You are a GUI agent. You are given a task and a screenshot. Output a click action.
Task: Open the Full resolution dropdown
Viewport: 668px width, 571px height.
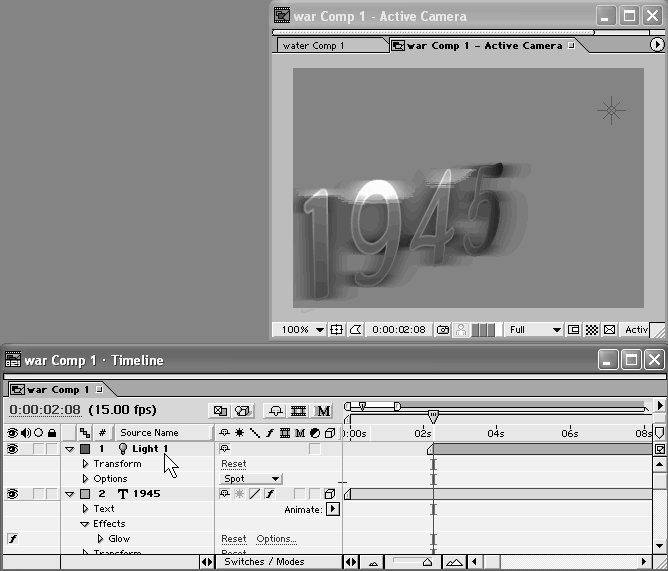point(535,330)
